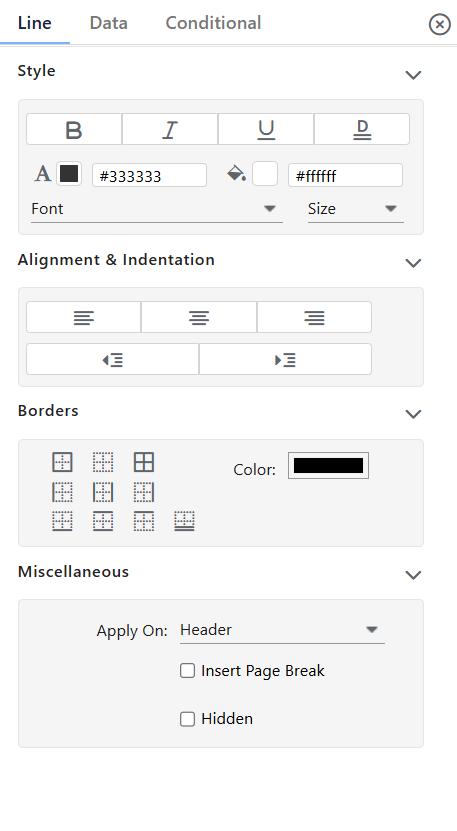Increase indentation with indent icon
The image size is (457, 831).
coord(285,360)
